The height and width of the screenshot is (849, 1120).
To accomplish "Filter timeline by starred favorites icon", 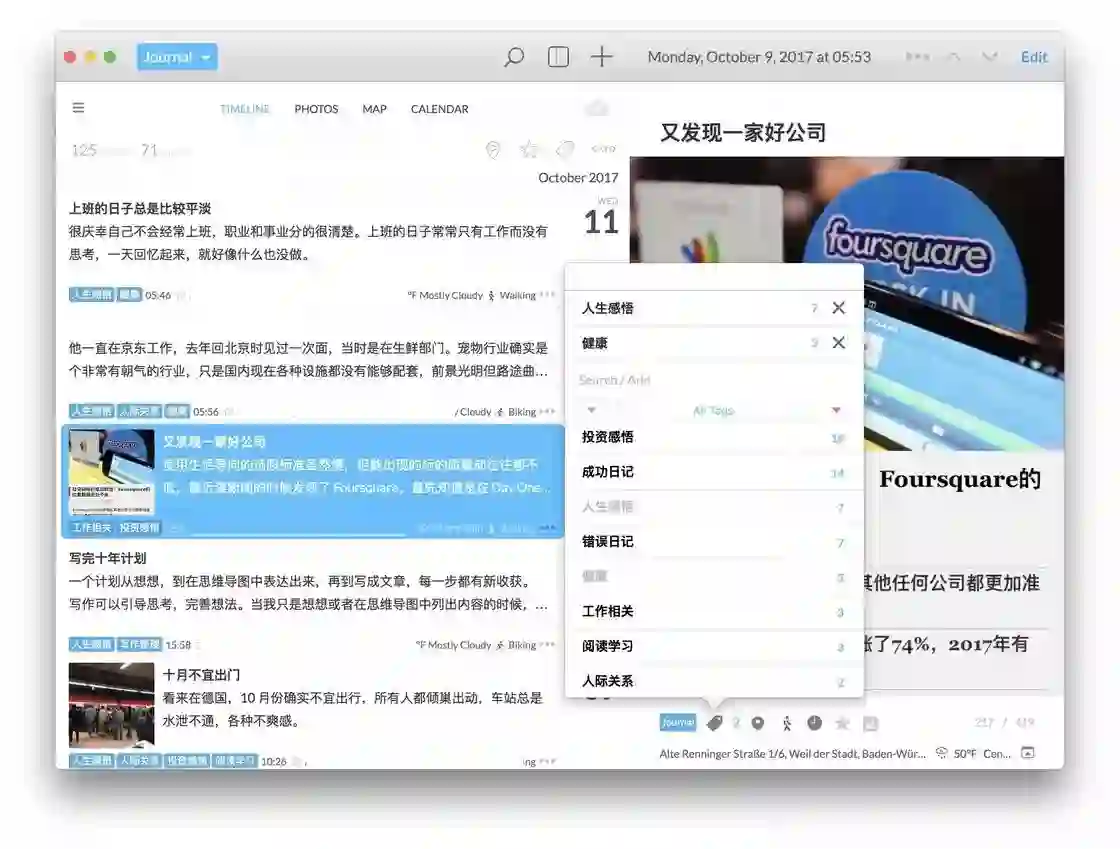I will click(x=529, y=149).
